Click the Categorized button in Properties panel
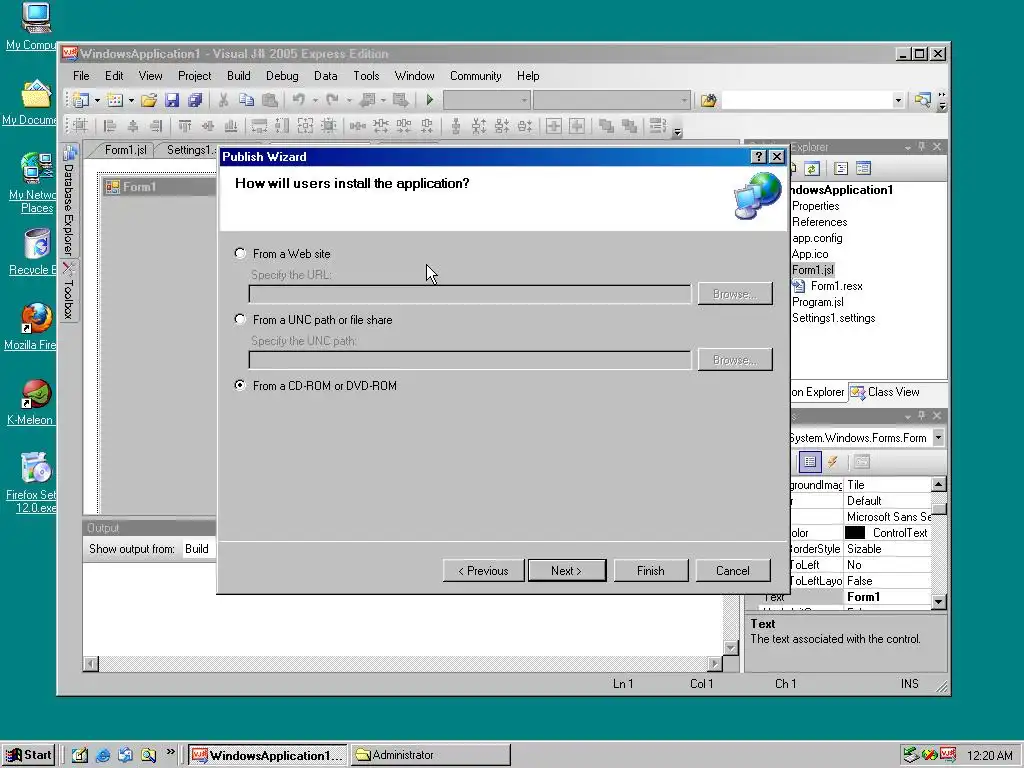Viewport: 1024px width, 768px height. coord(810,462)
